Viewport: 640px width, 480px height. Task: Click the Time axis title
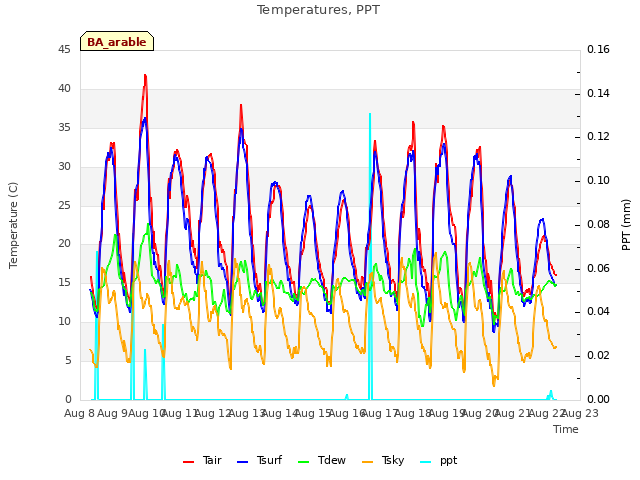[566, 429]
